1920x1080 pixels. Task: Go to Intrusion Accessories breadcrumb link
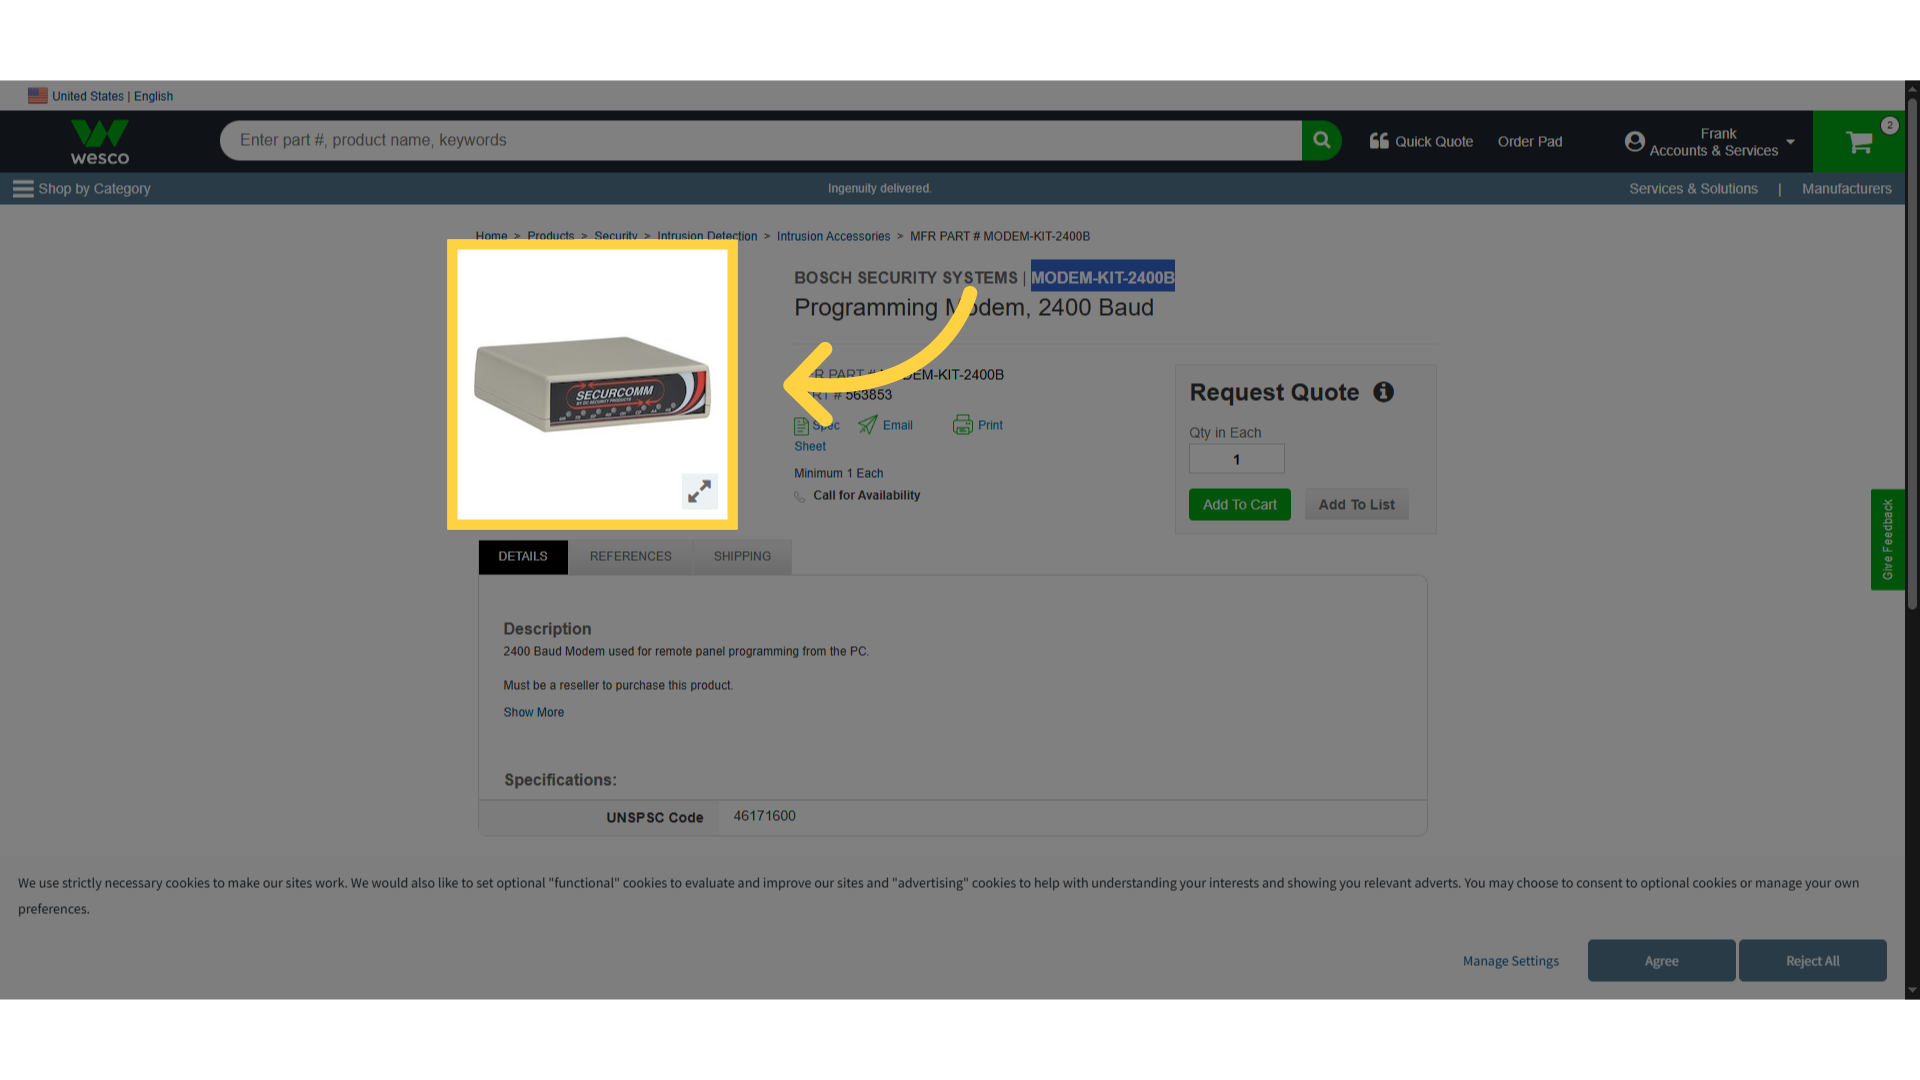[x=833, y=237]
